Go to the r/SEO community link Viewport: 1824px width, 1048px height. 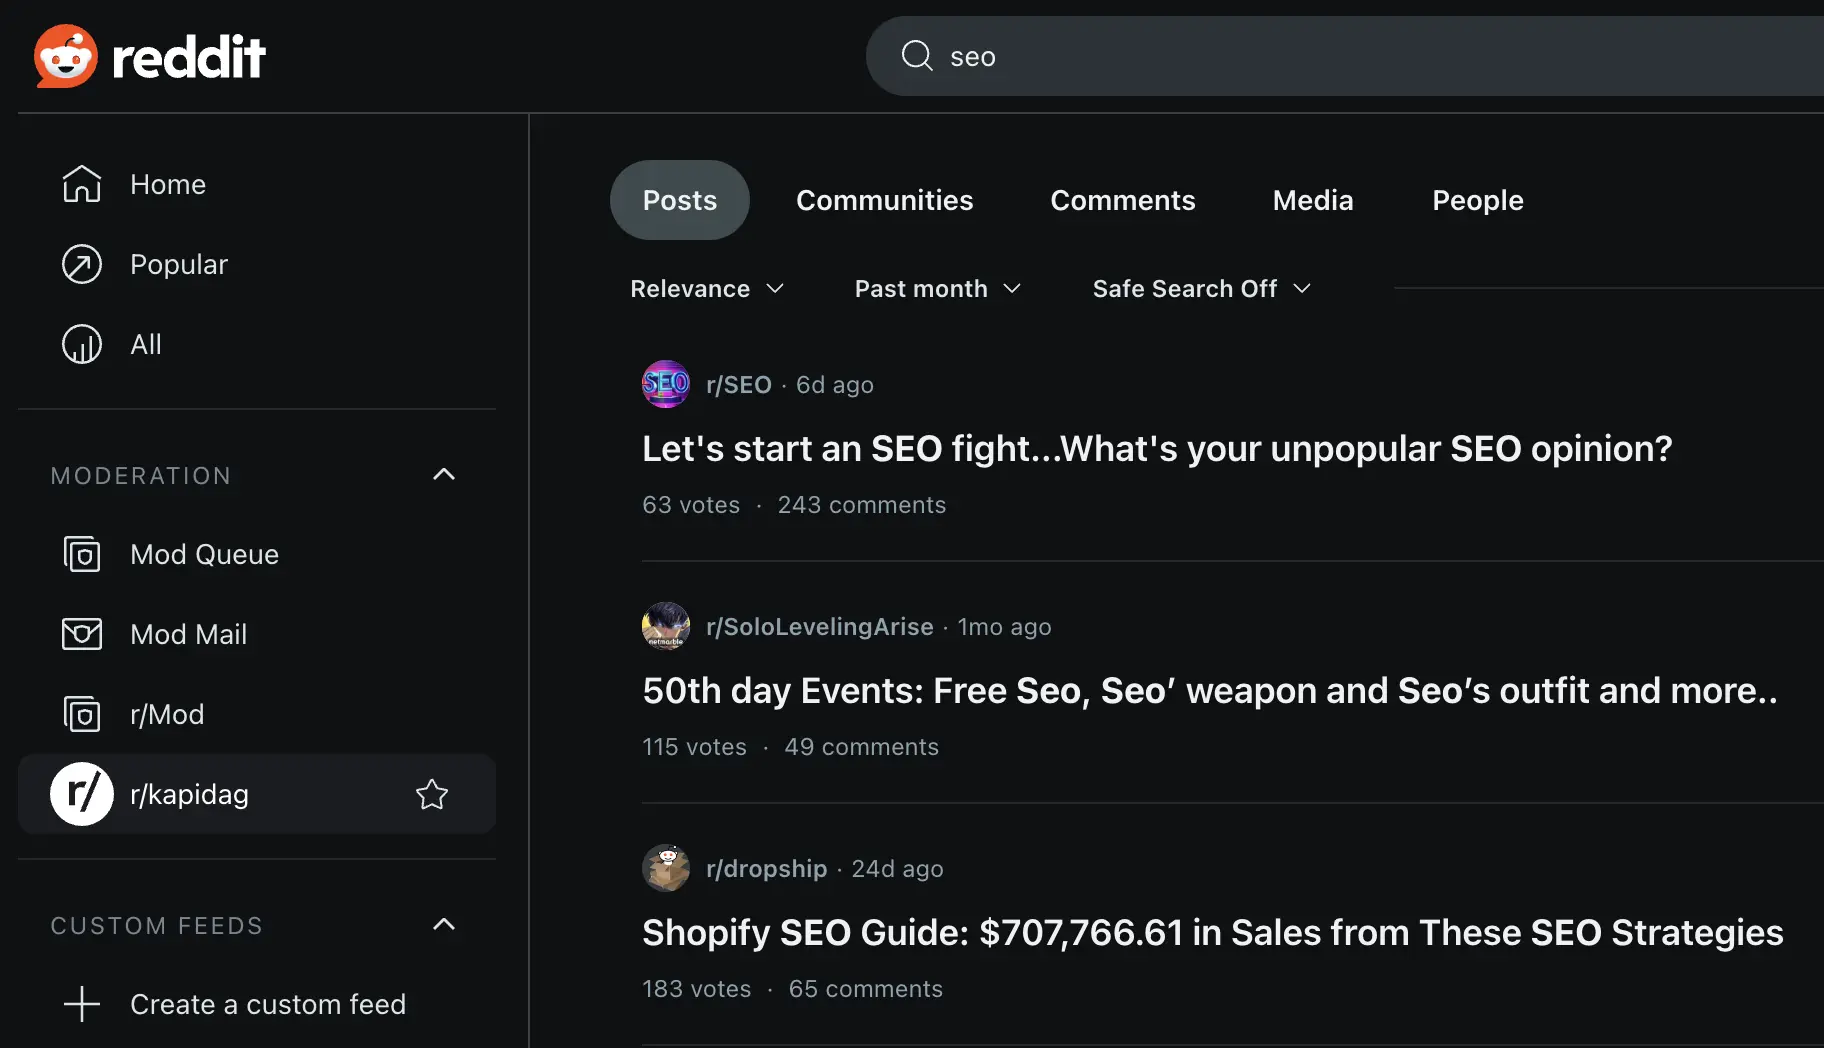point(739,385)
